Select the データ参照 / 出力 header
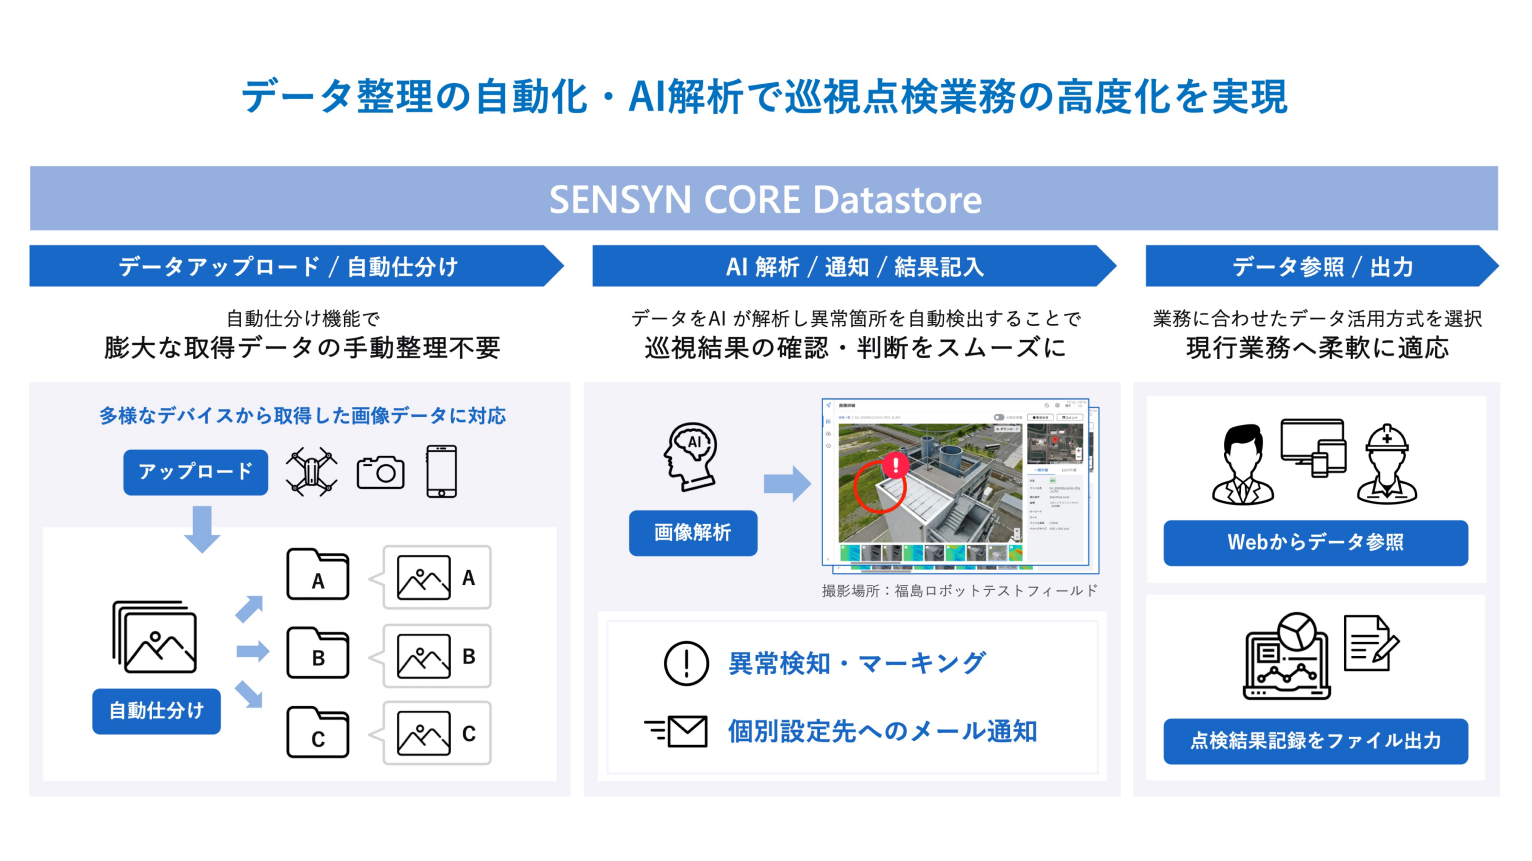 [x=1322, y=266]
